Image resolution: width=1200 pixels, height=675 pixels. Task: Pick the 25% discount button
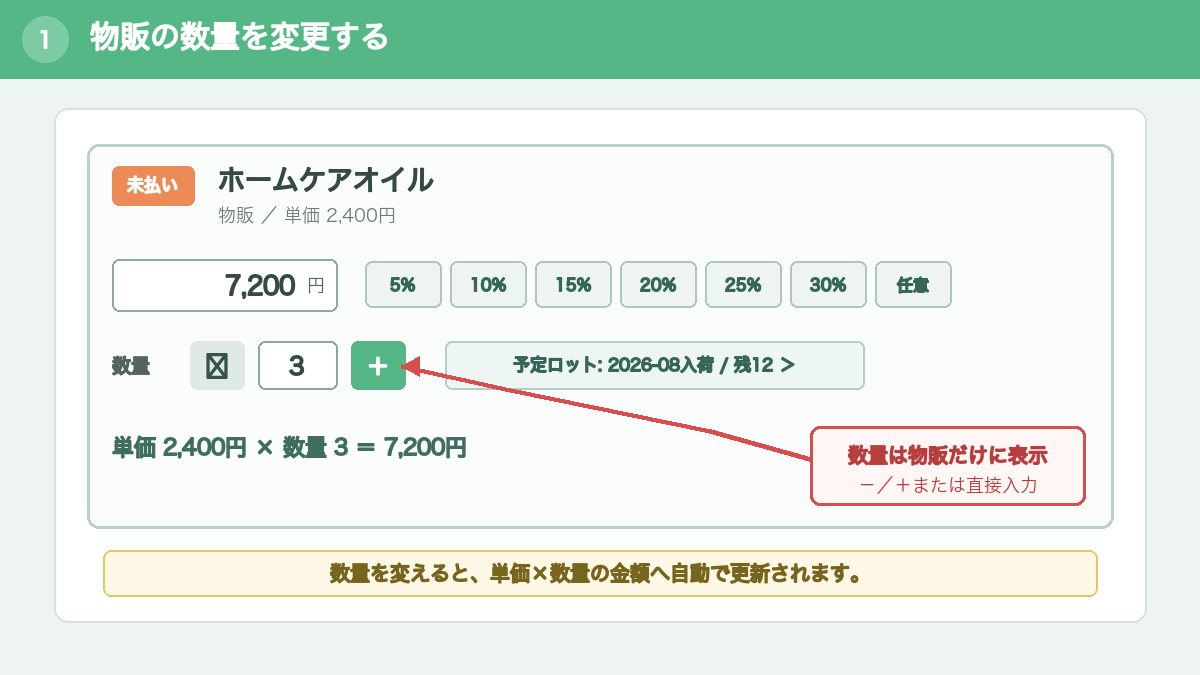pyautogui.click(x=743, y=285)
